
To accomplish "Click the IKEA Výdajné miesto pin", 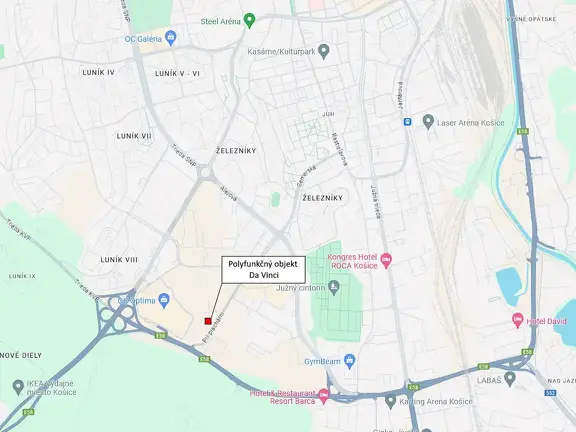I will (x=18, y=387).
